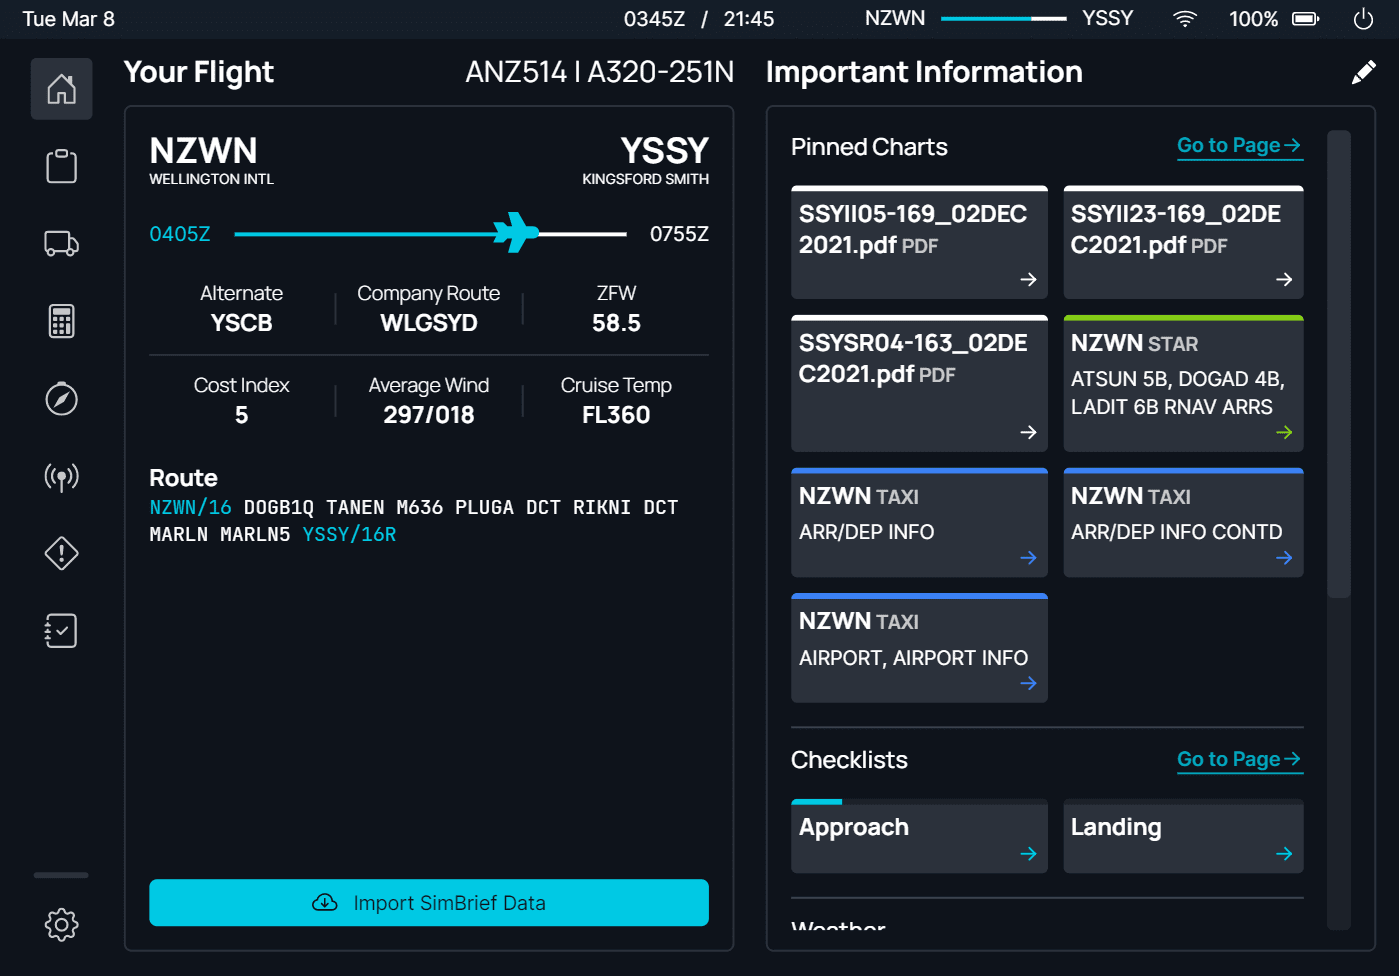Click arrival time 0755Z
The image size is (1399, 976).
pos(679,234)
